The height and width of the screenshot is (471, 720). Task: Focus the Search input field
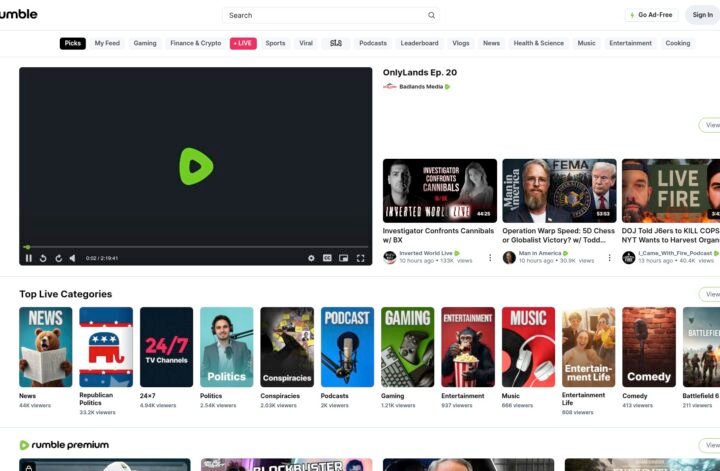[331, 15]
